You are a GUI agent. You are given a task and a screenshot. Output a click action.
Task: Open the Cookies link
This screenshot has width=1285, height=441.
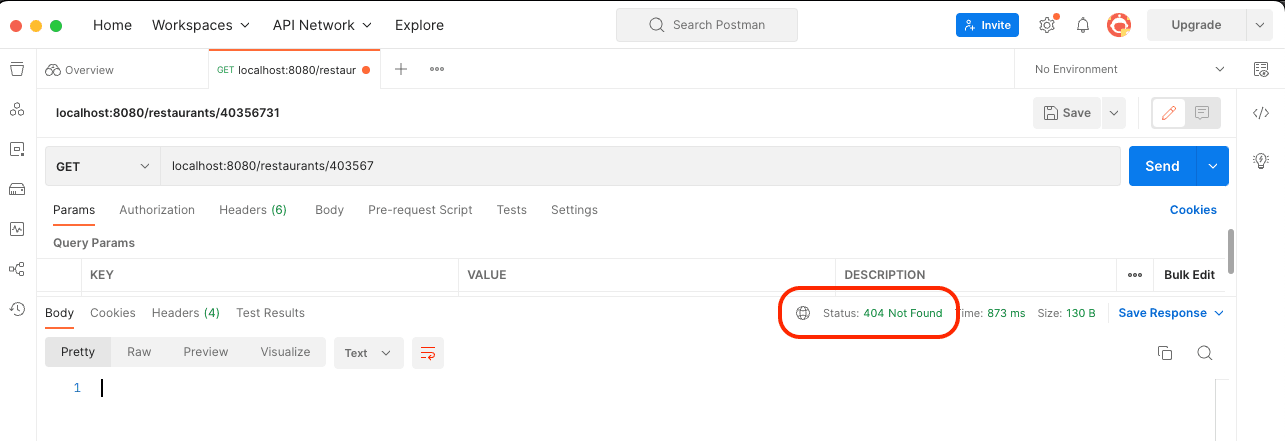pos(1193,210)
